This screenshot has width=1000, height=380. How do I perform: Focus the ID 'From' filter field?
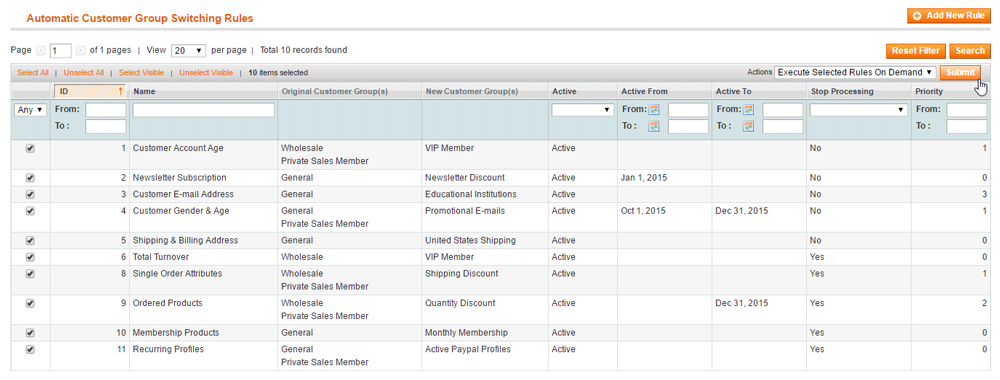pos(106,110)
